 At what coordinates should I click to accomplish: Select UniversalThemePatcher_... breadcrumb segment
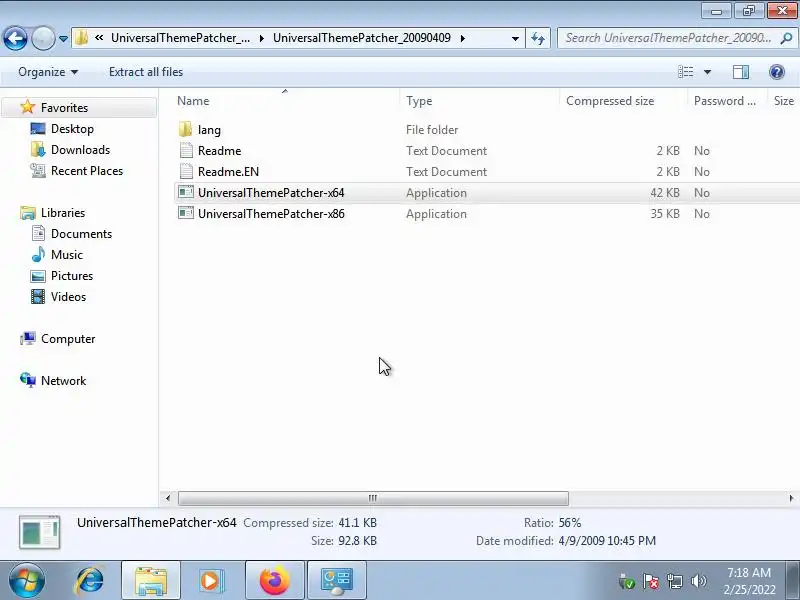[181, 38]
